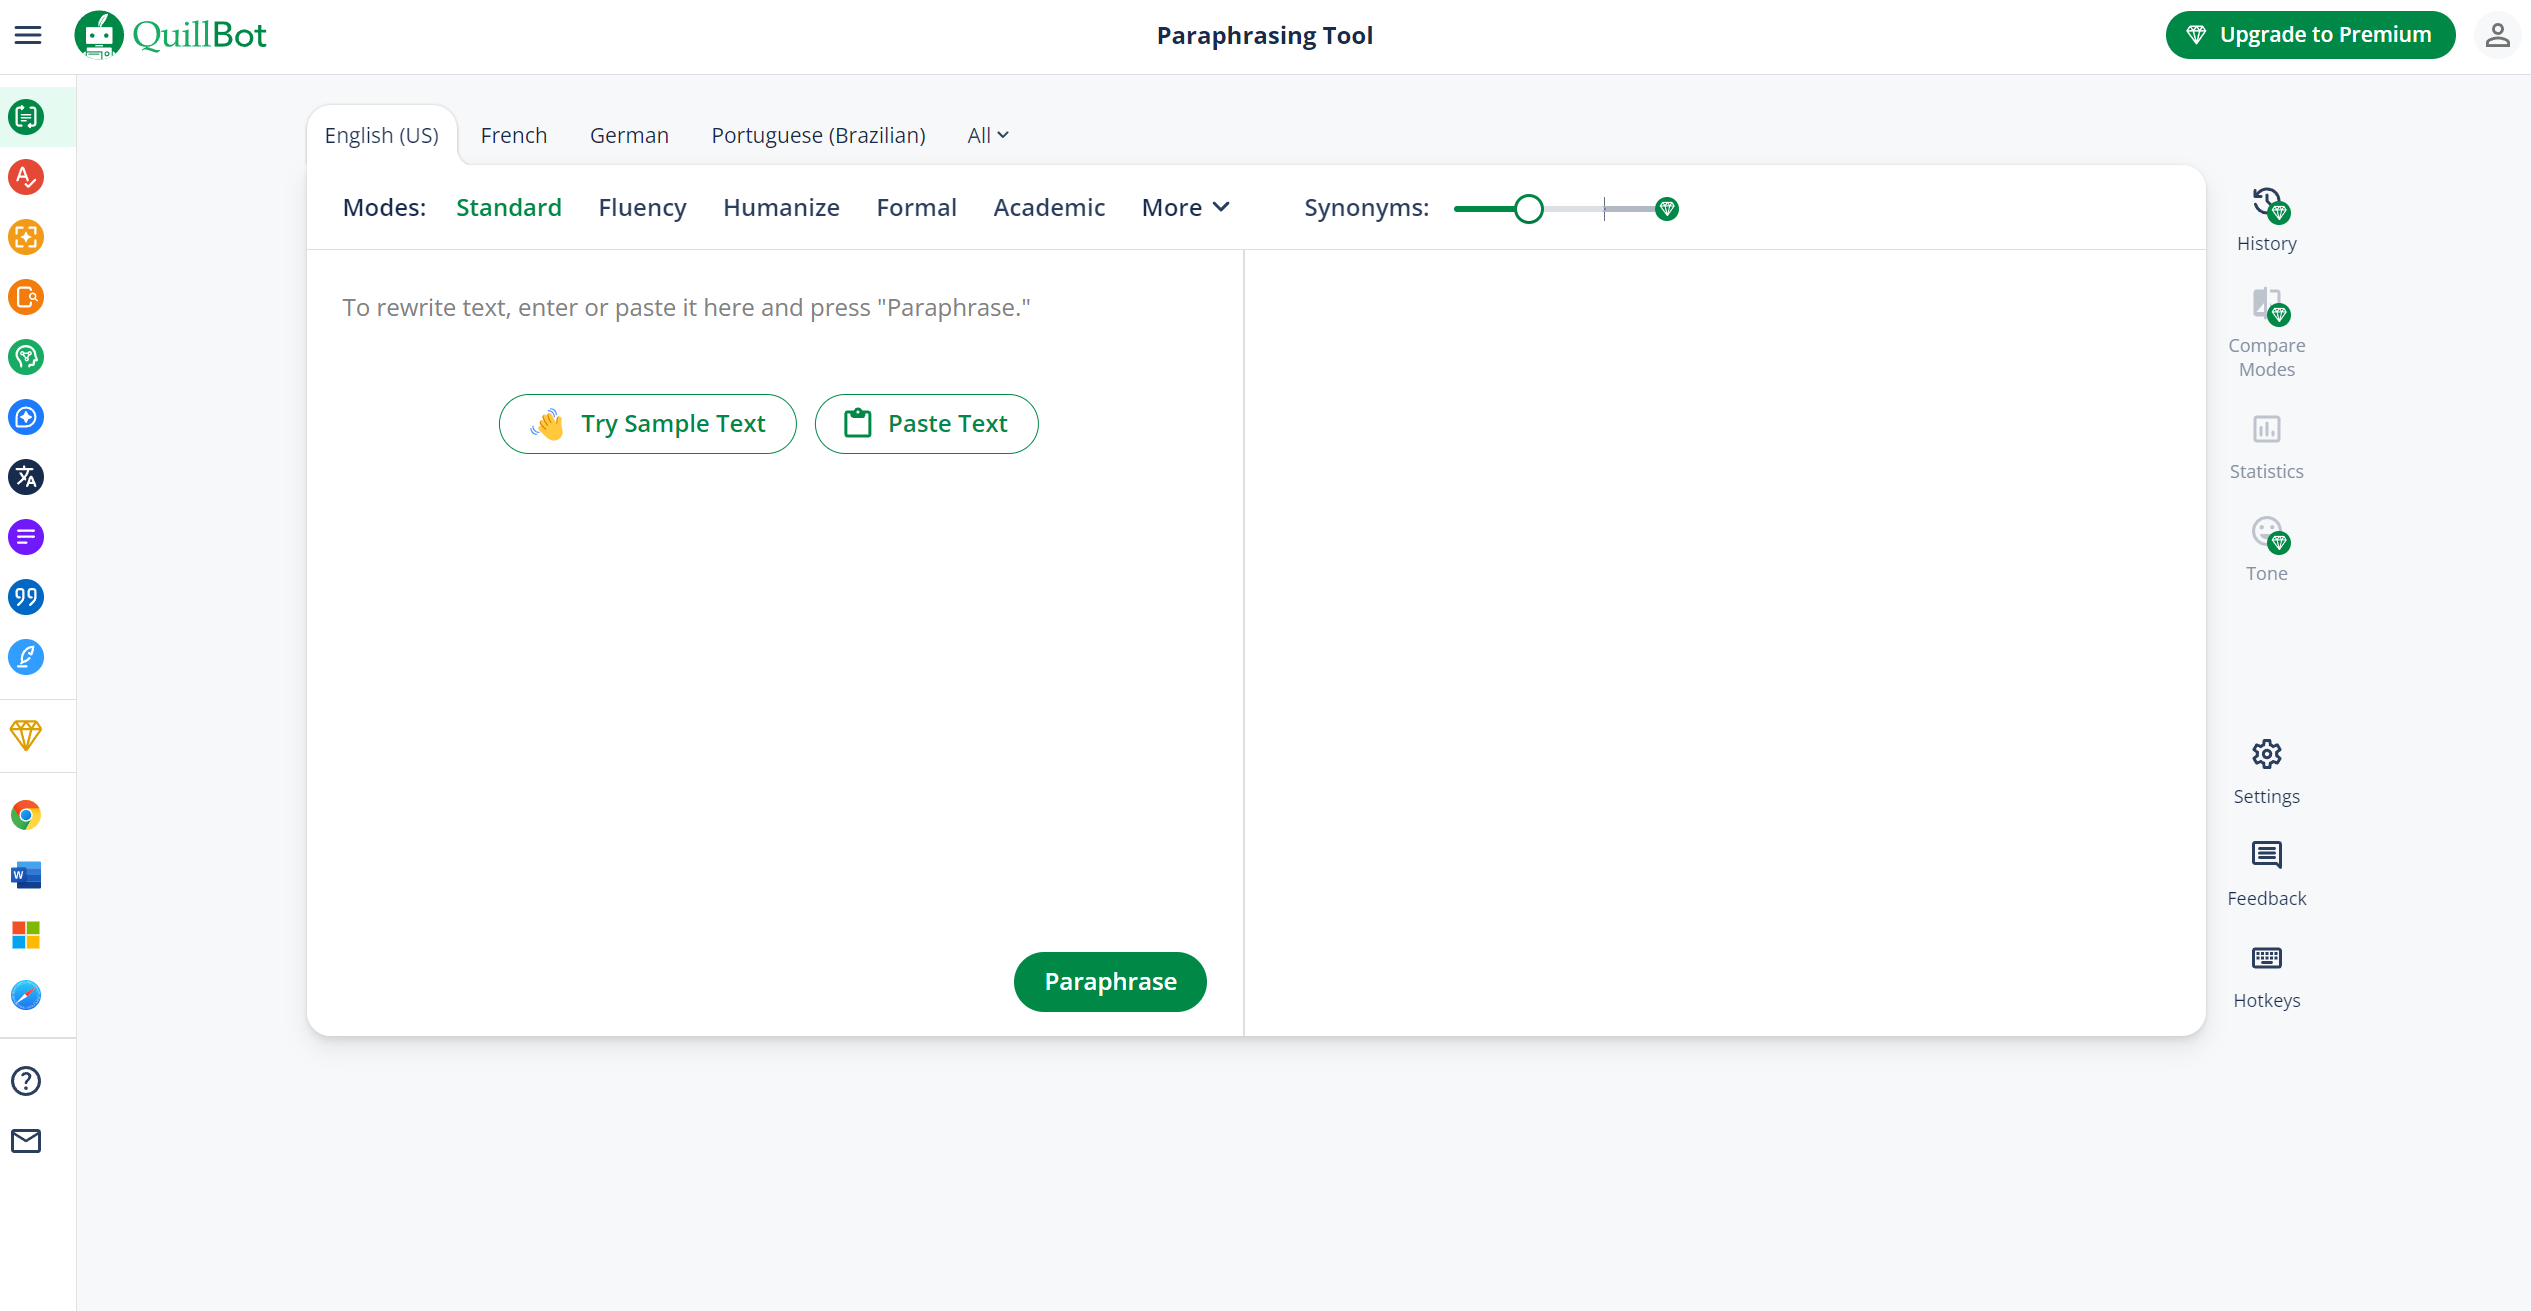Open the Citation Generator quote icon
Image resolution: width=2531 pixels, height=1311 pixels.
click(26, 597)
